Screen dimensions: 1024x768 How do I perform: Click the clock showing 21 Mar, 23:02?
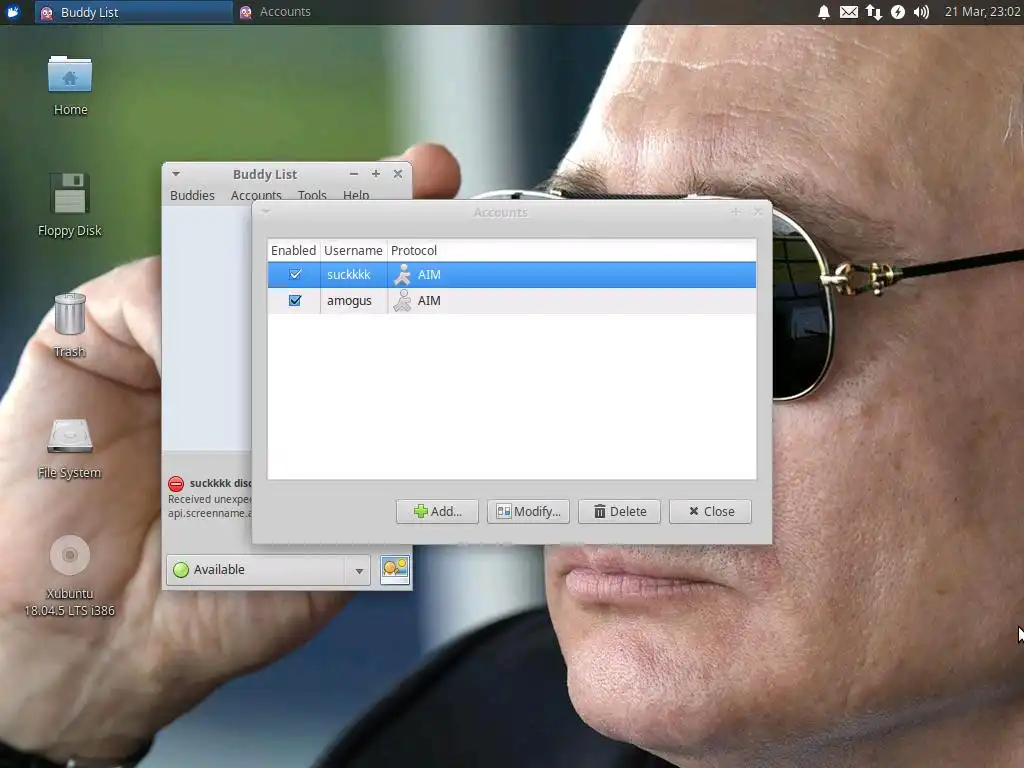point(982,12)
